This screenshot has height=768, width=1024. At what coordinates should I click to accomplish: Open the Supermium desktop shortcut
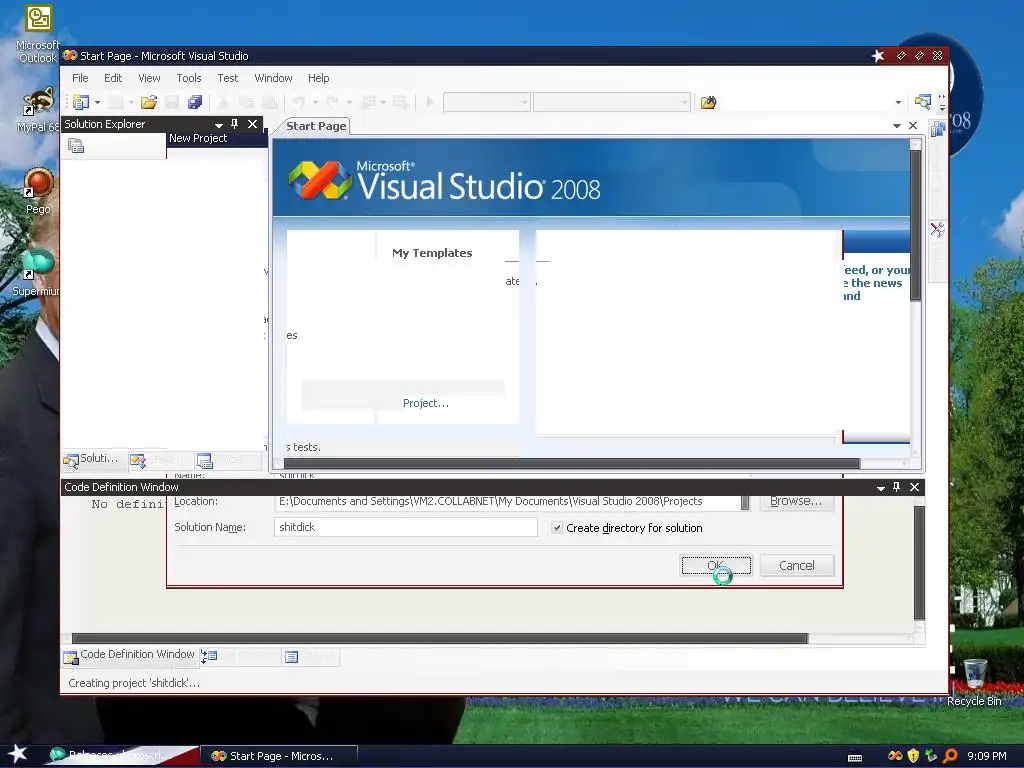pos(37,272)
